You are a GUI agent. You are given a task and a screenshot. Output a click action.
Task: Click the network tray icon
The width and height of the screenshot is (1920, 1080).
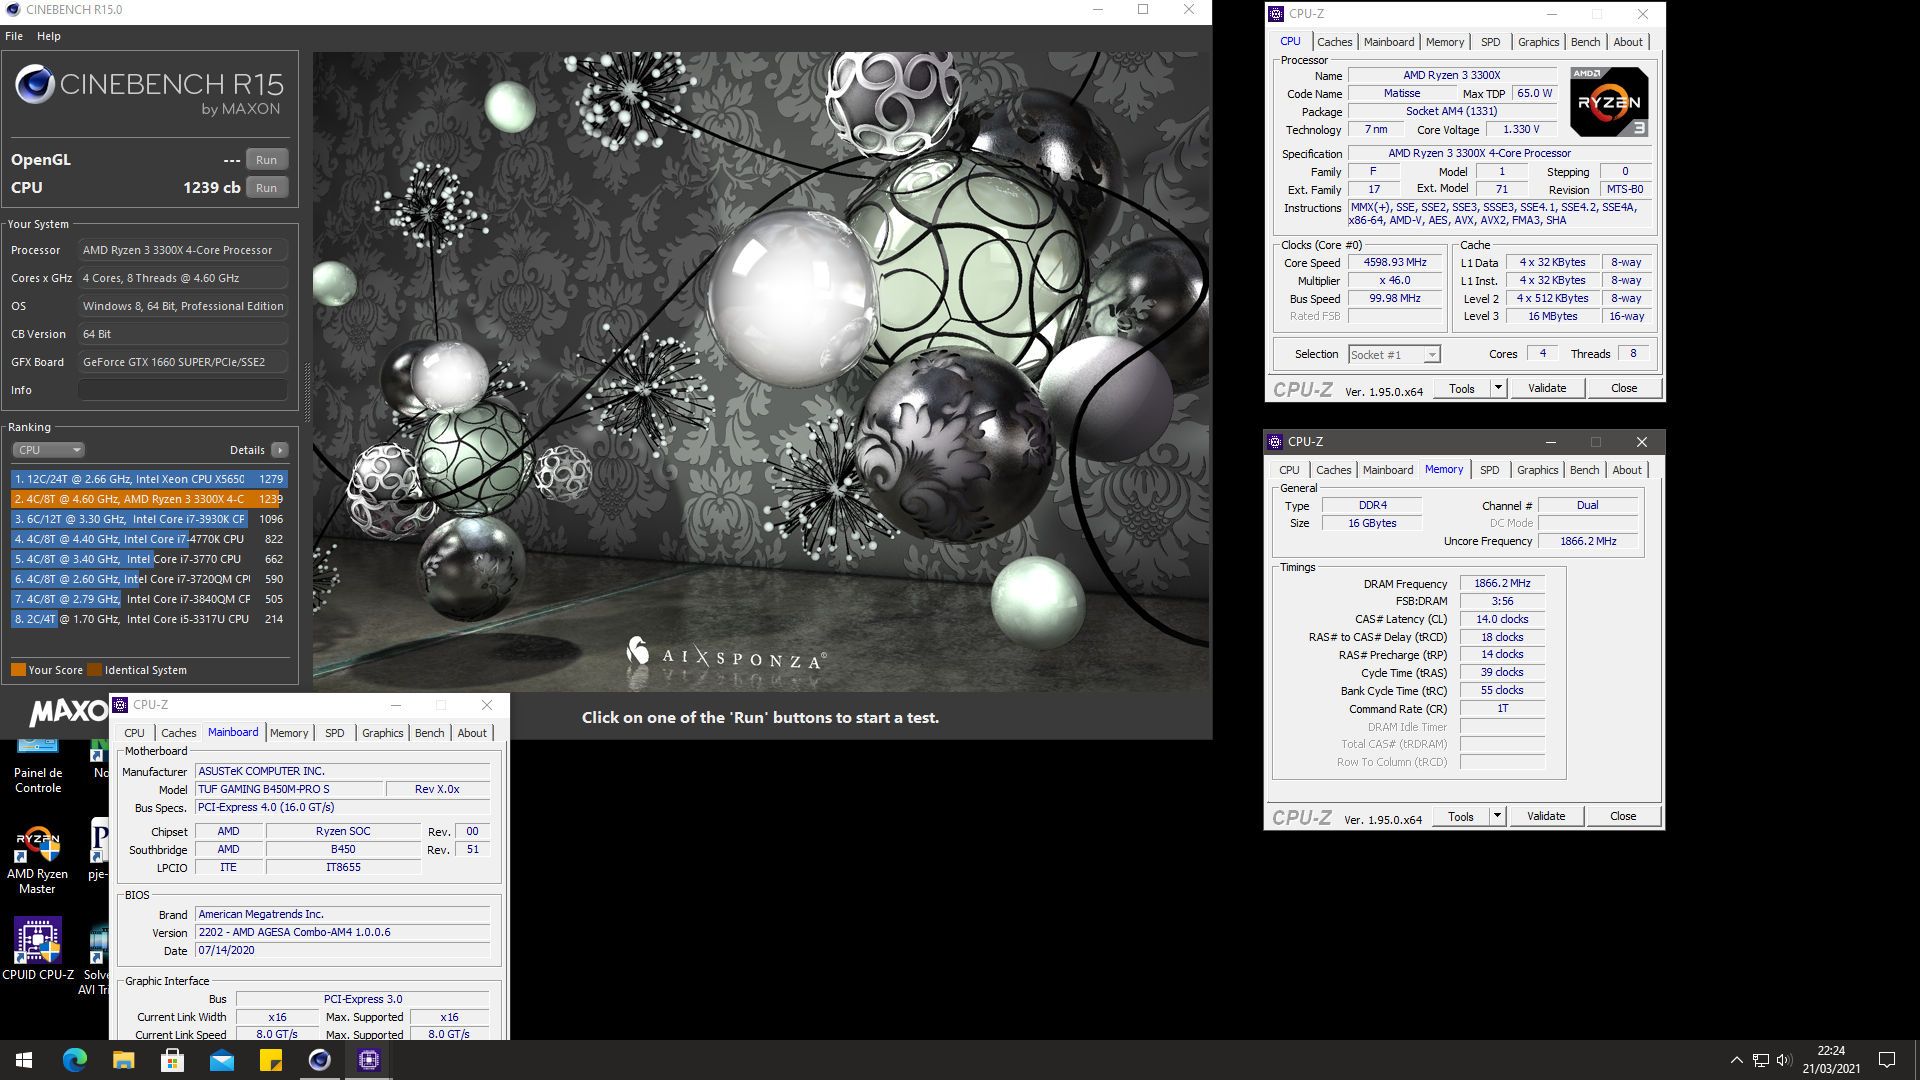click(x=1761, y=1060)
